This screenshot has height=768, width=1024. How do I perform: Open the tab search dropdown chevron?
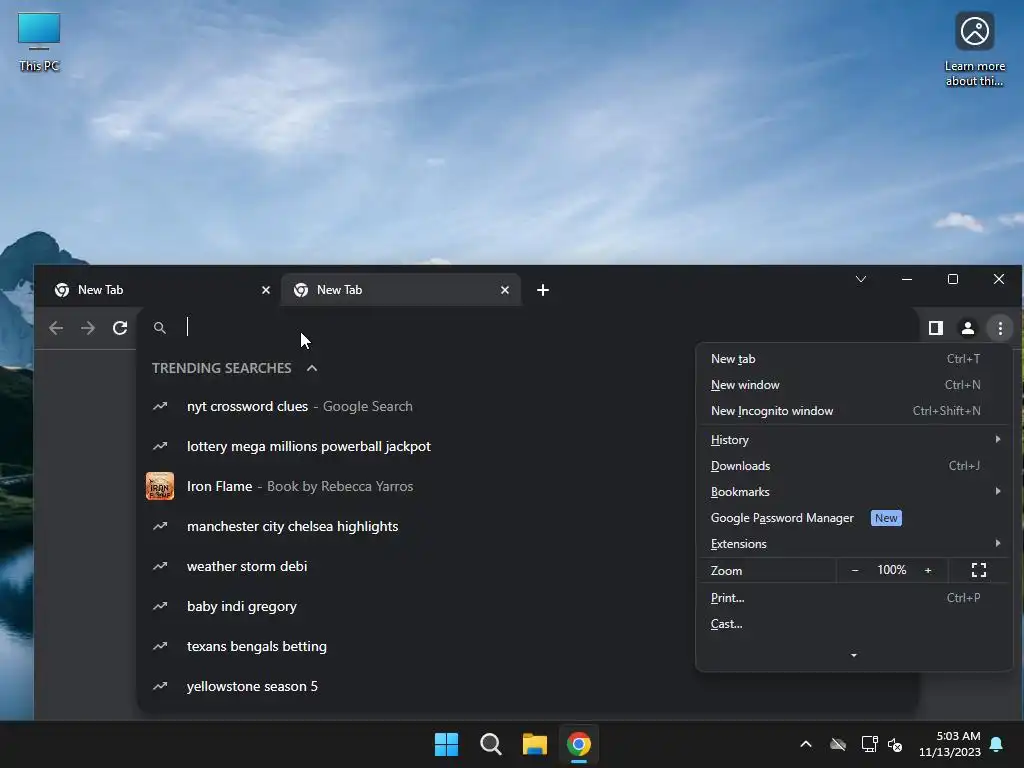(x=861, y=280)
